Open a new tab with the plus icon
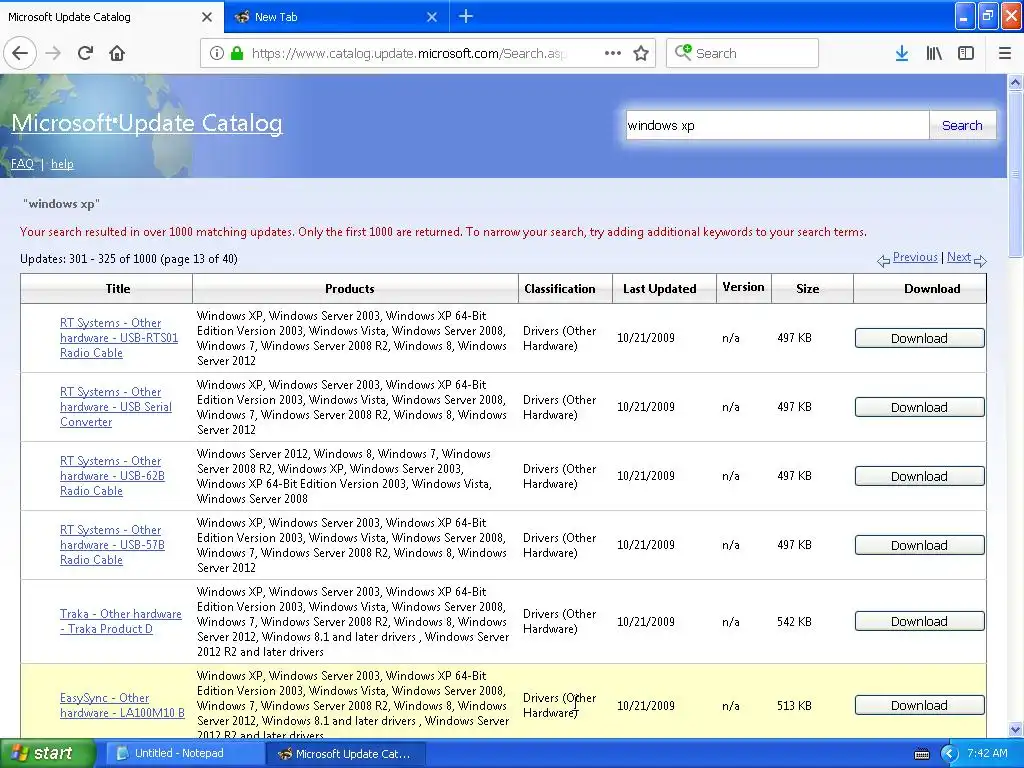The height and width of the screenshot is (768, 1024). click(466, 17)
